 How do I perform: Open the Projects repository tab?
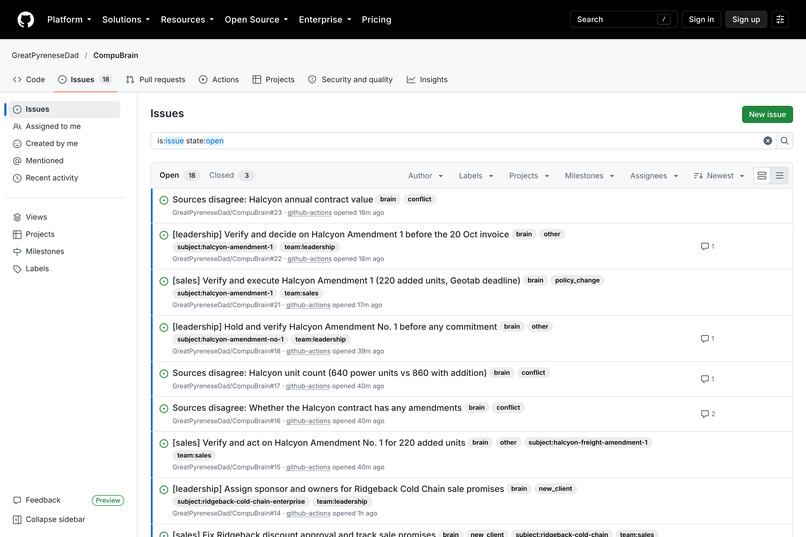(x=273, y=80)
